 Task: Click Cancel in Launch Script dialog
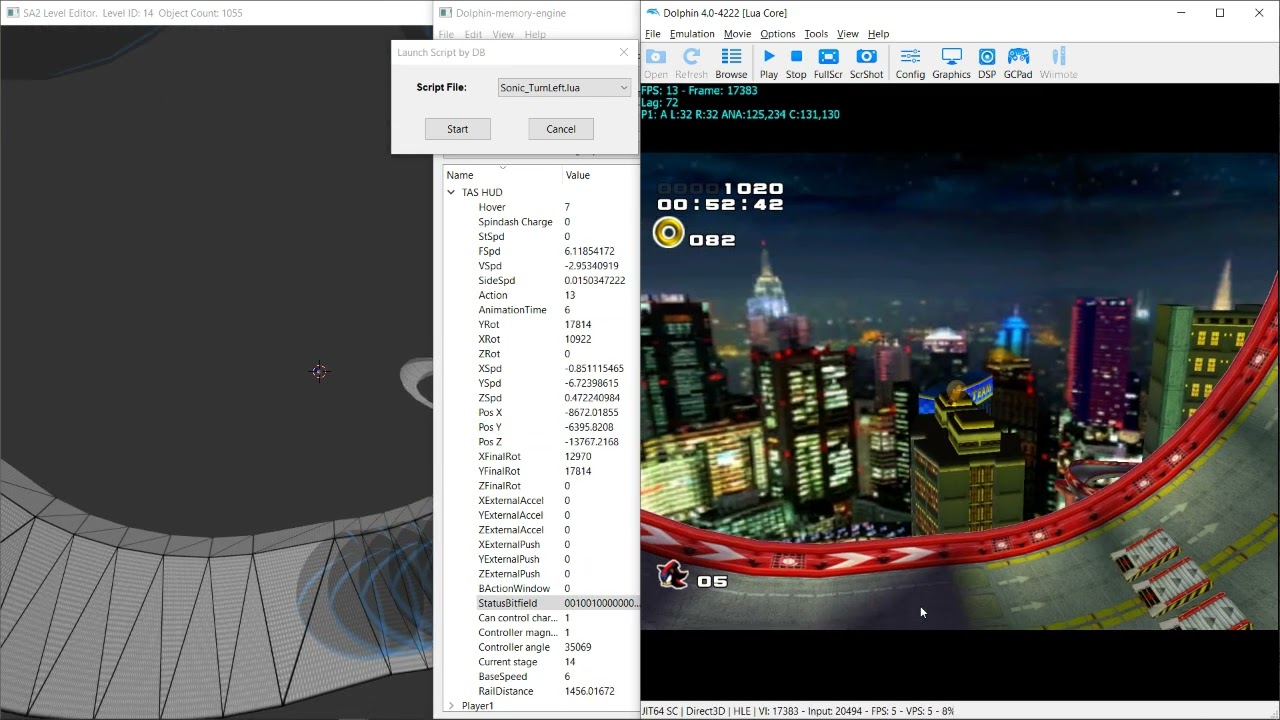click(561, 129)
